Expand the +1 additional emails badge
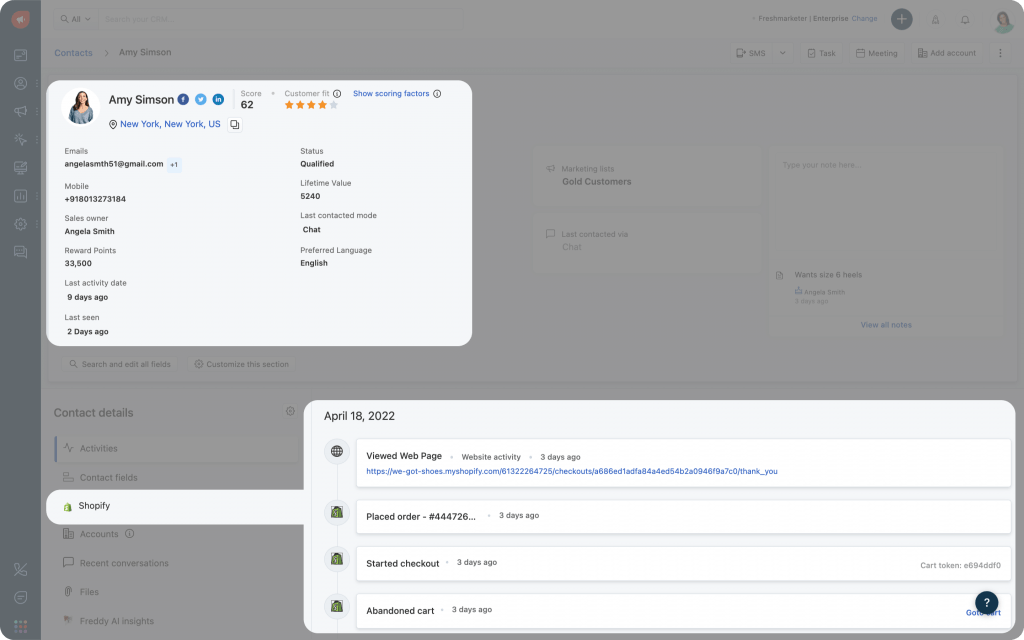This screenshot has height=640, width=1024. pos(174,164)
